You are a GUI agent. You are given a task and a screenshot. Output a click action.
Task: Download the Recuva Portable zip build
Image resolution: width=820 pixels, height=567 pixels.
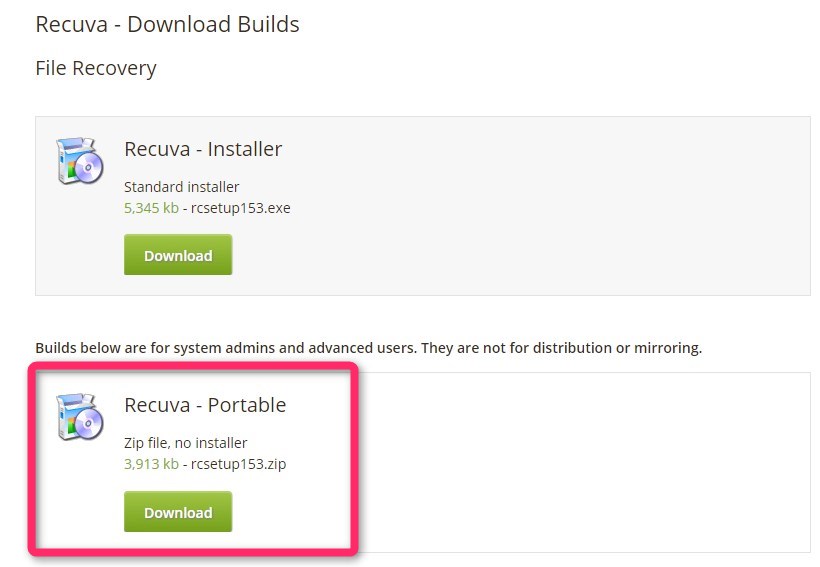pos(178,512)
